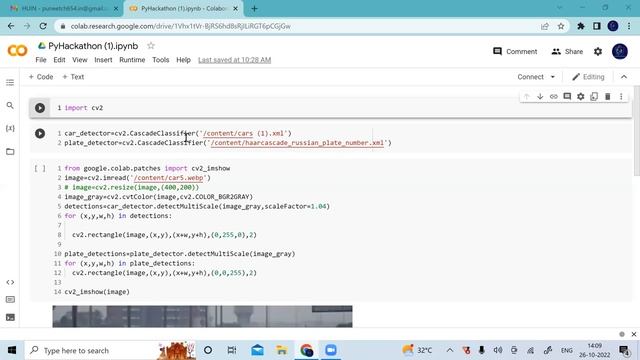Add a new Text cell
640x360 pixels.
click(73, 77)
